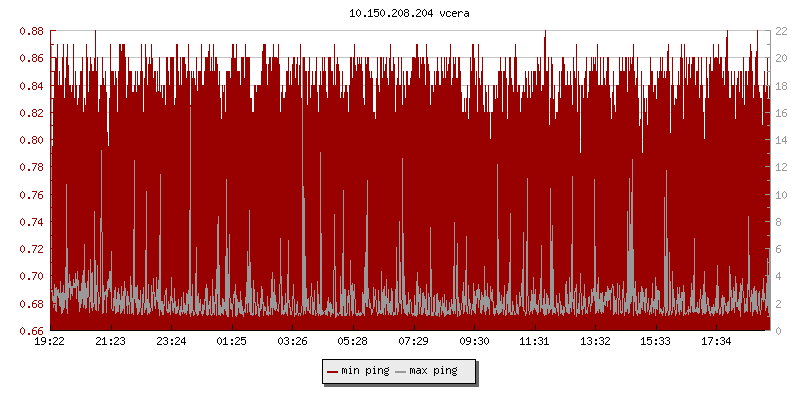The height and width of the screenshot is (400, 800).
Task: Select the min ping legend label
Action: 363,371
